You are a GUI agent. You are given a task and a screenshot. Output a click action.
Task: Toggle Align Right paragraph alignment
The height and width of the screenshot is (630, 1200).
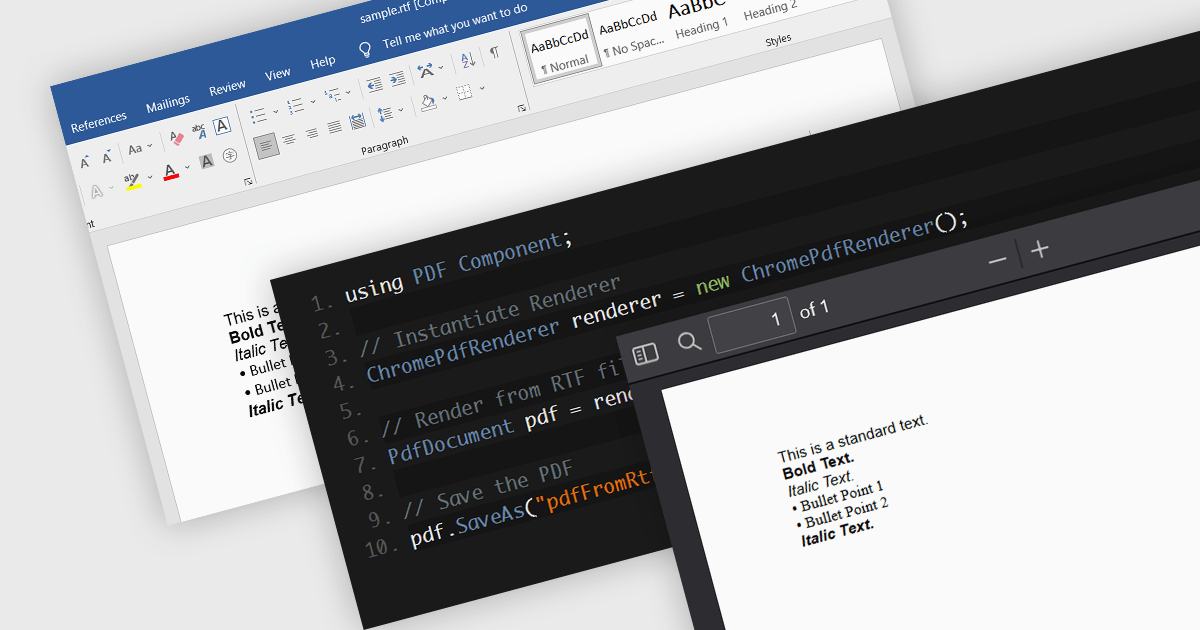(x=311, y=133)
